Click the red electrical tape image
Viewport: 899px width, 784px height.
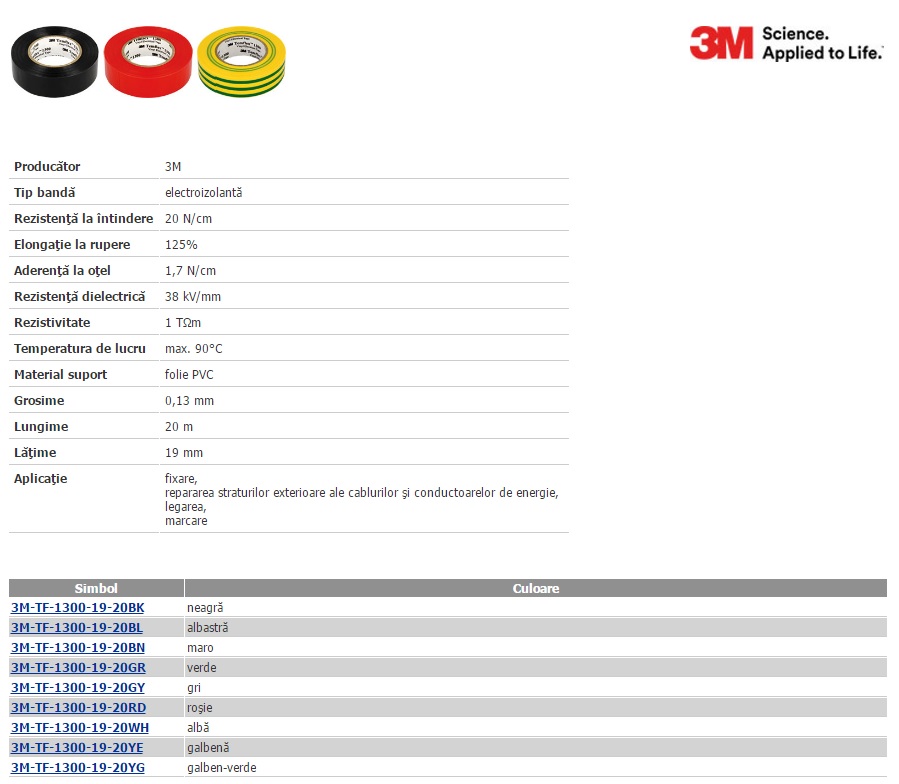point(148,61)
